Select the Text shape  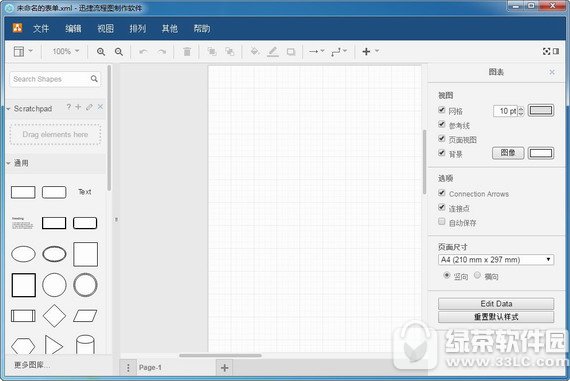tap(85, 192)
